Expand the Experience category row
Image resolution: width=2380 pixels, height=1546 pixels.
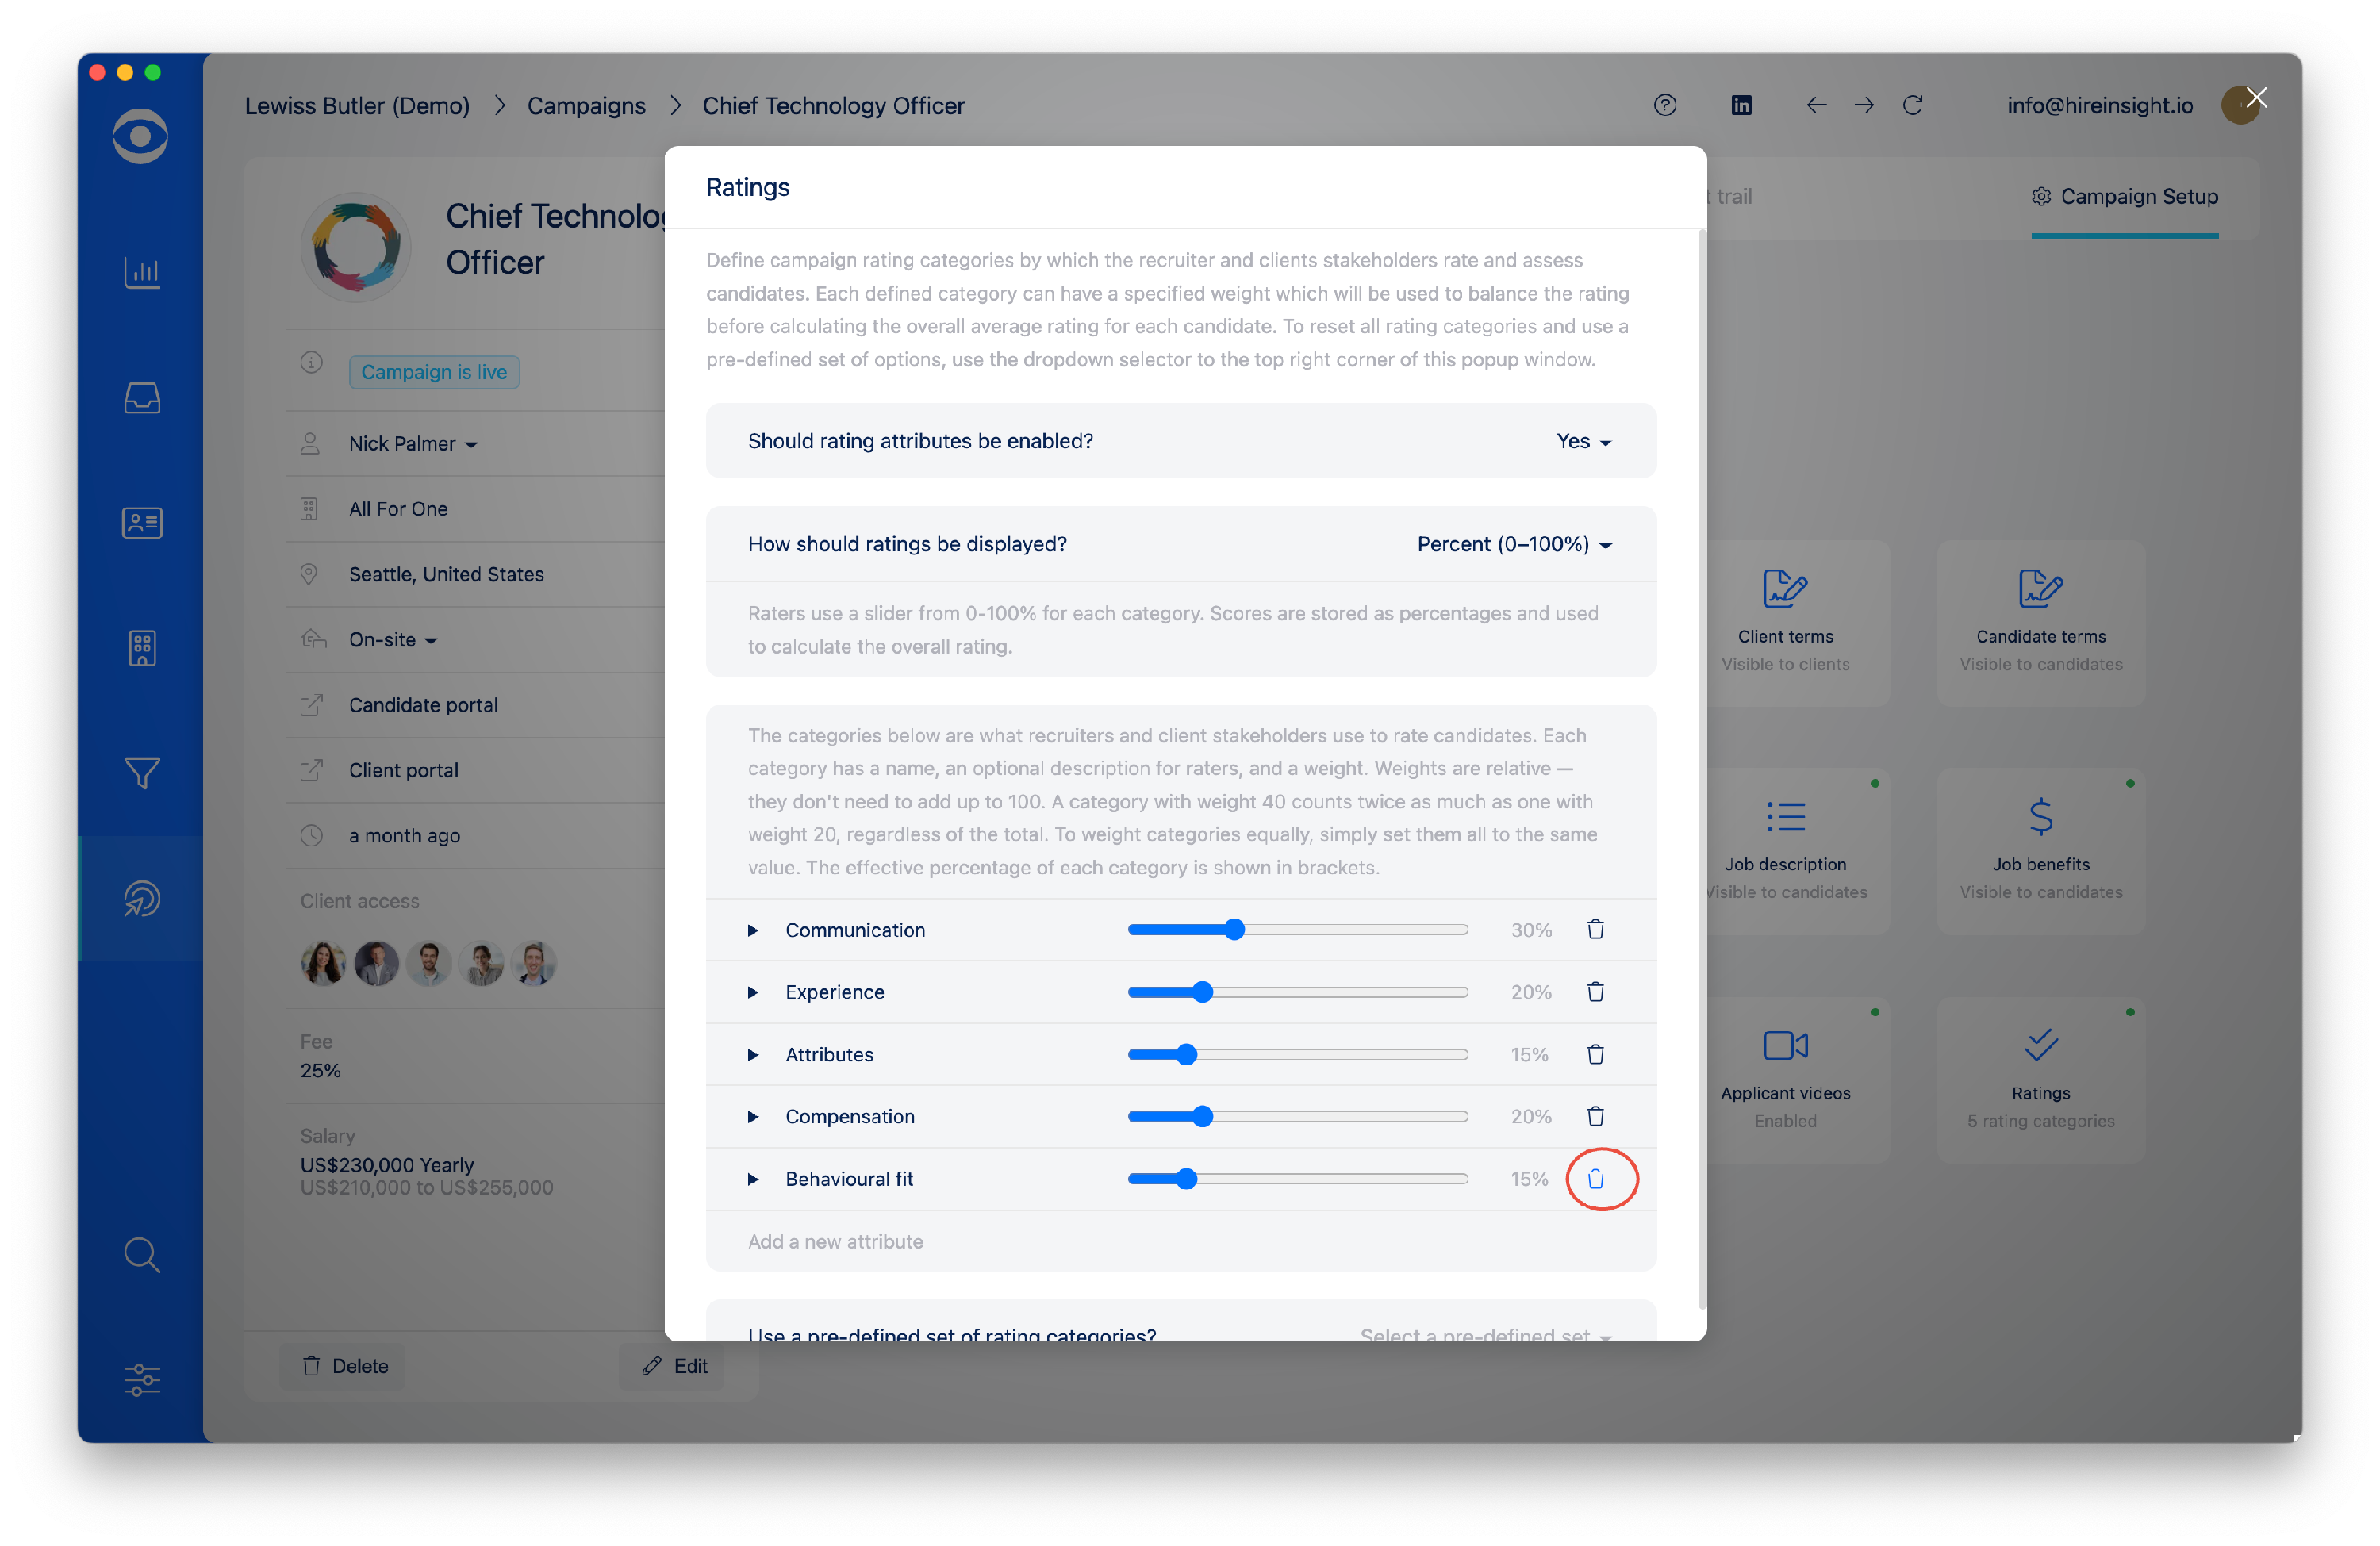click(752, 992)
